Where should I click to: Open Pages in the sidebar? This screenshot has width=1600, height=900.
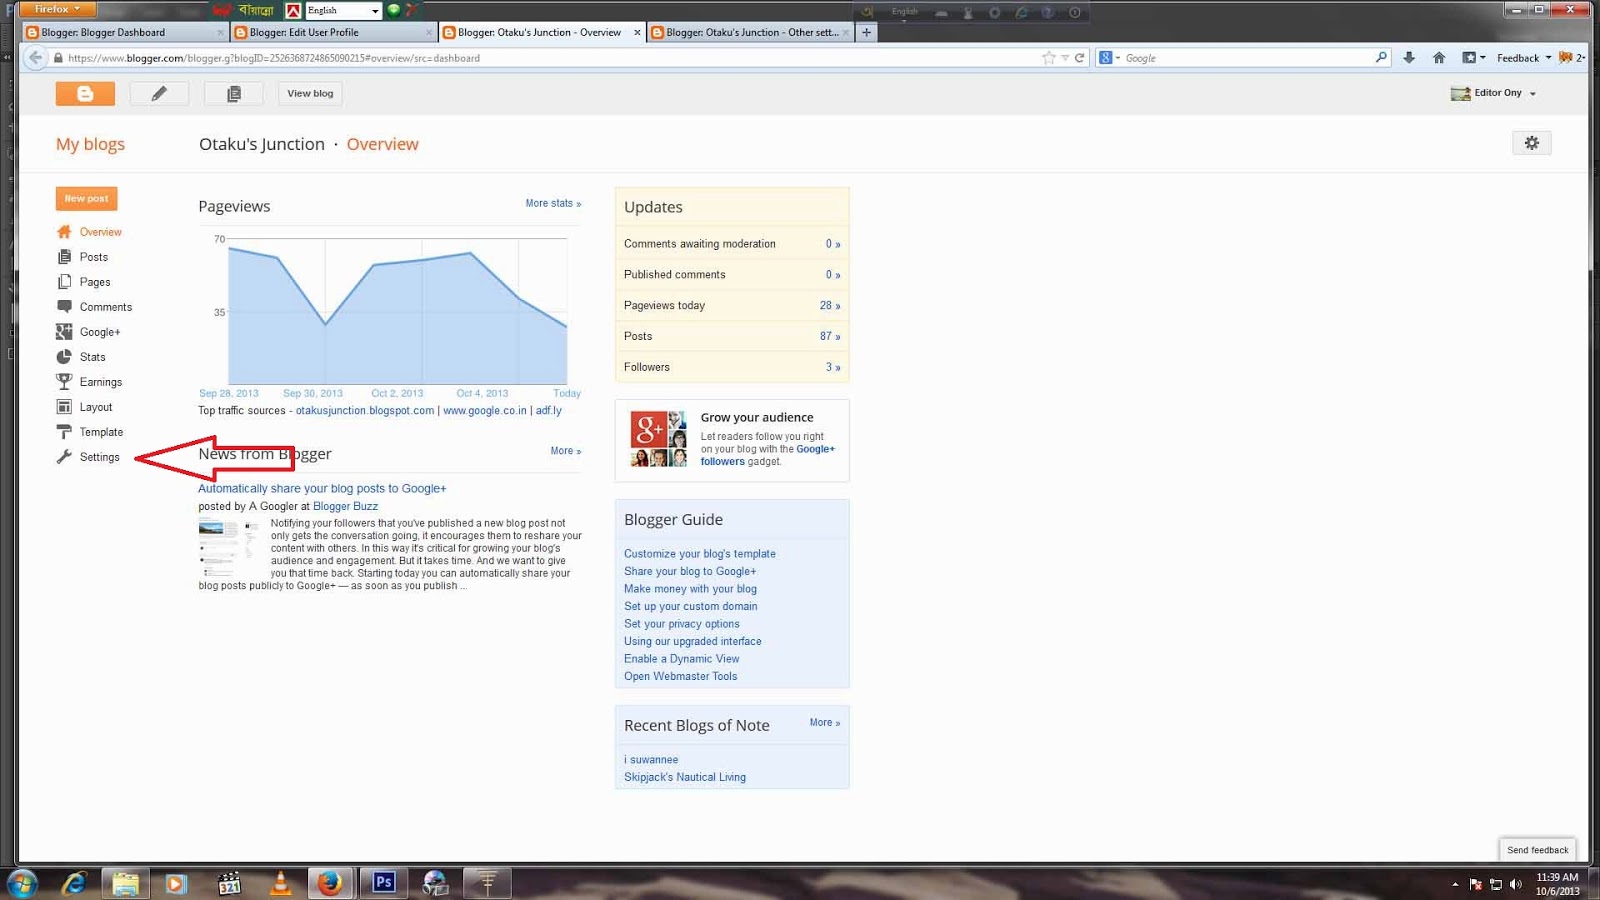(95, 282)
